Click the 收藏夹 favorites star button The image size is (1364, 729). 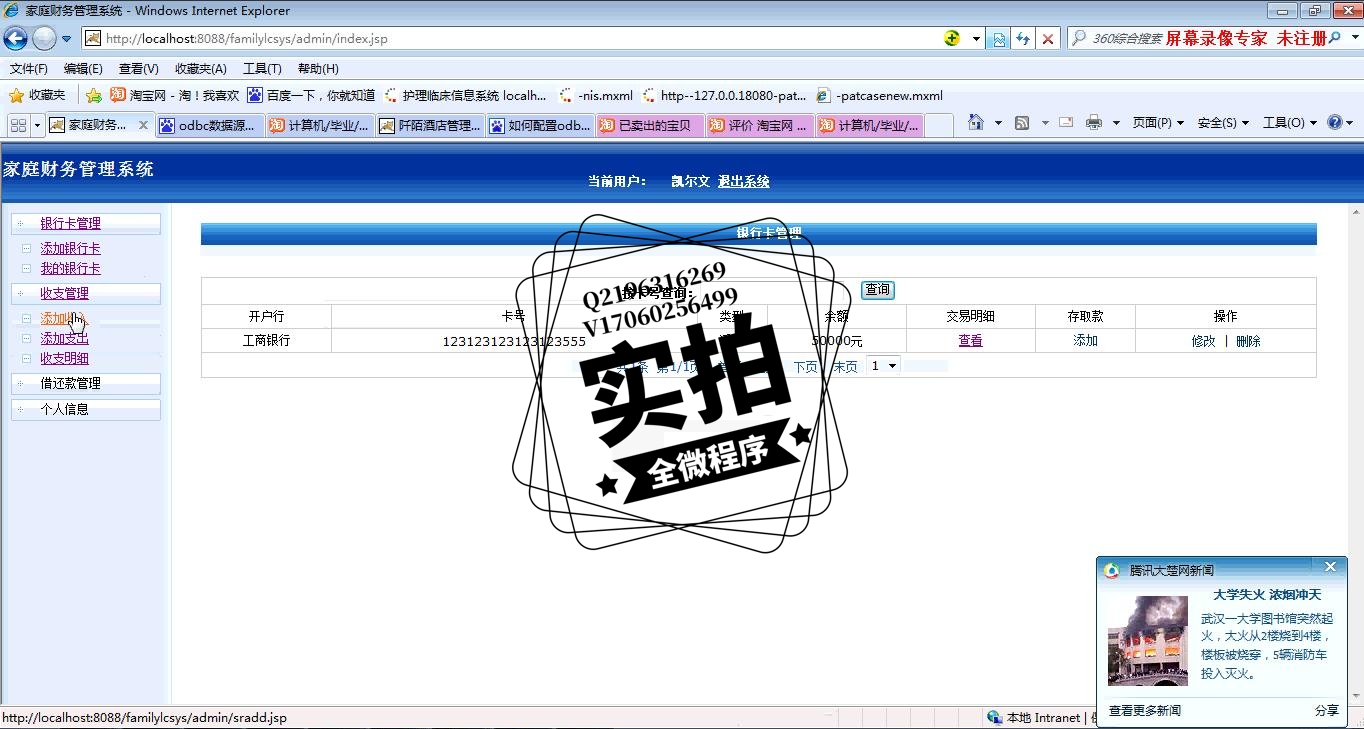[x=37, y=95]
